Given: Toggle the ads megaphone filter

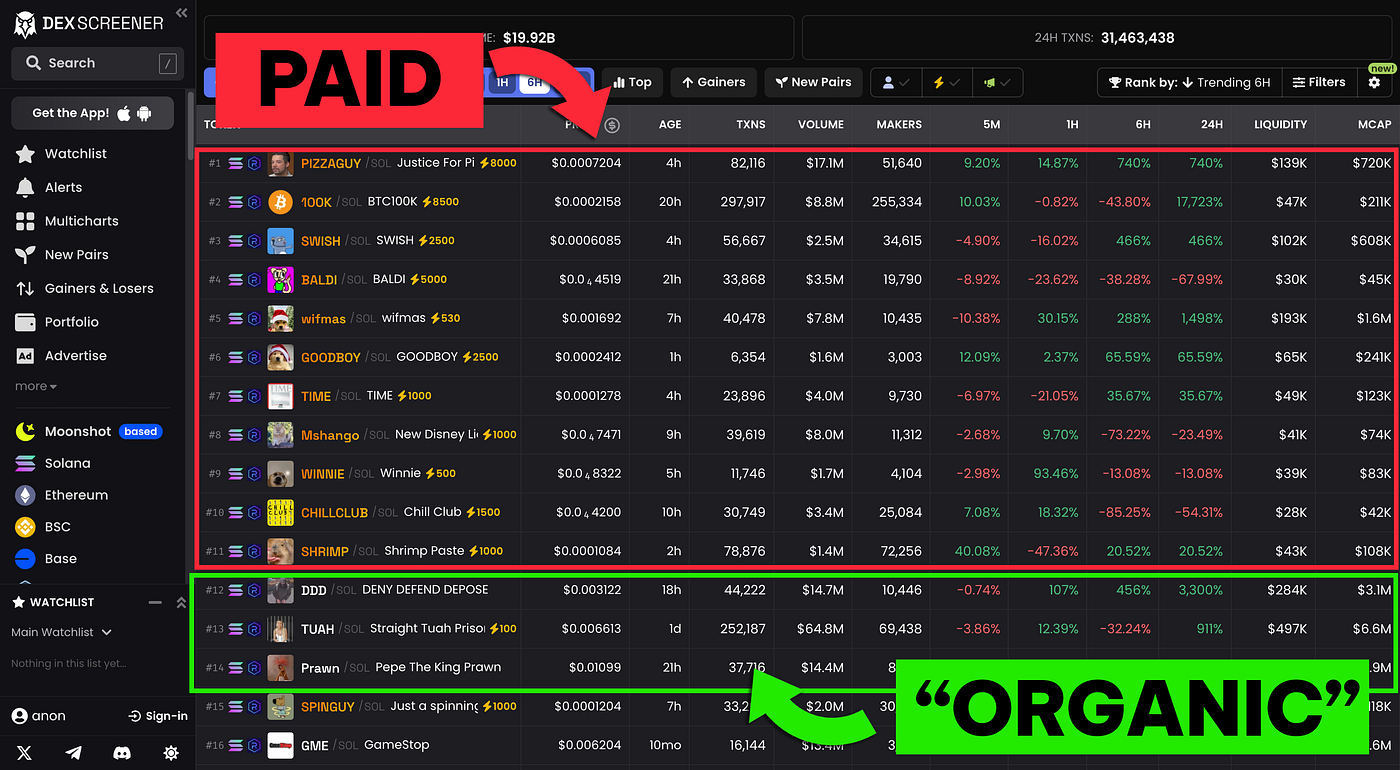Looking at the screenshot, I should point(997,83).
